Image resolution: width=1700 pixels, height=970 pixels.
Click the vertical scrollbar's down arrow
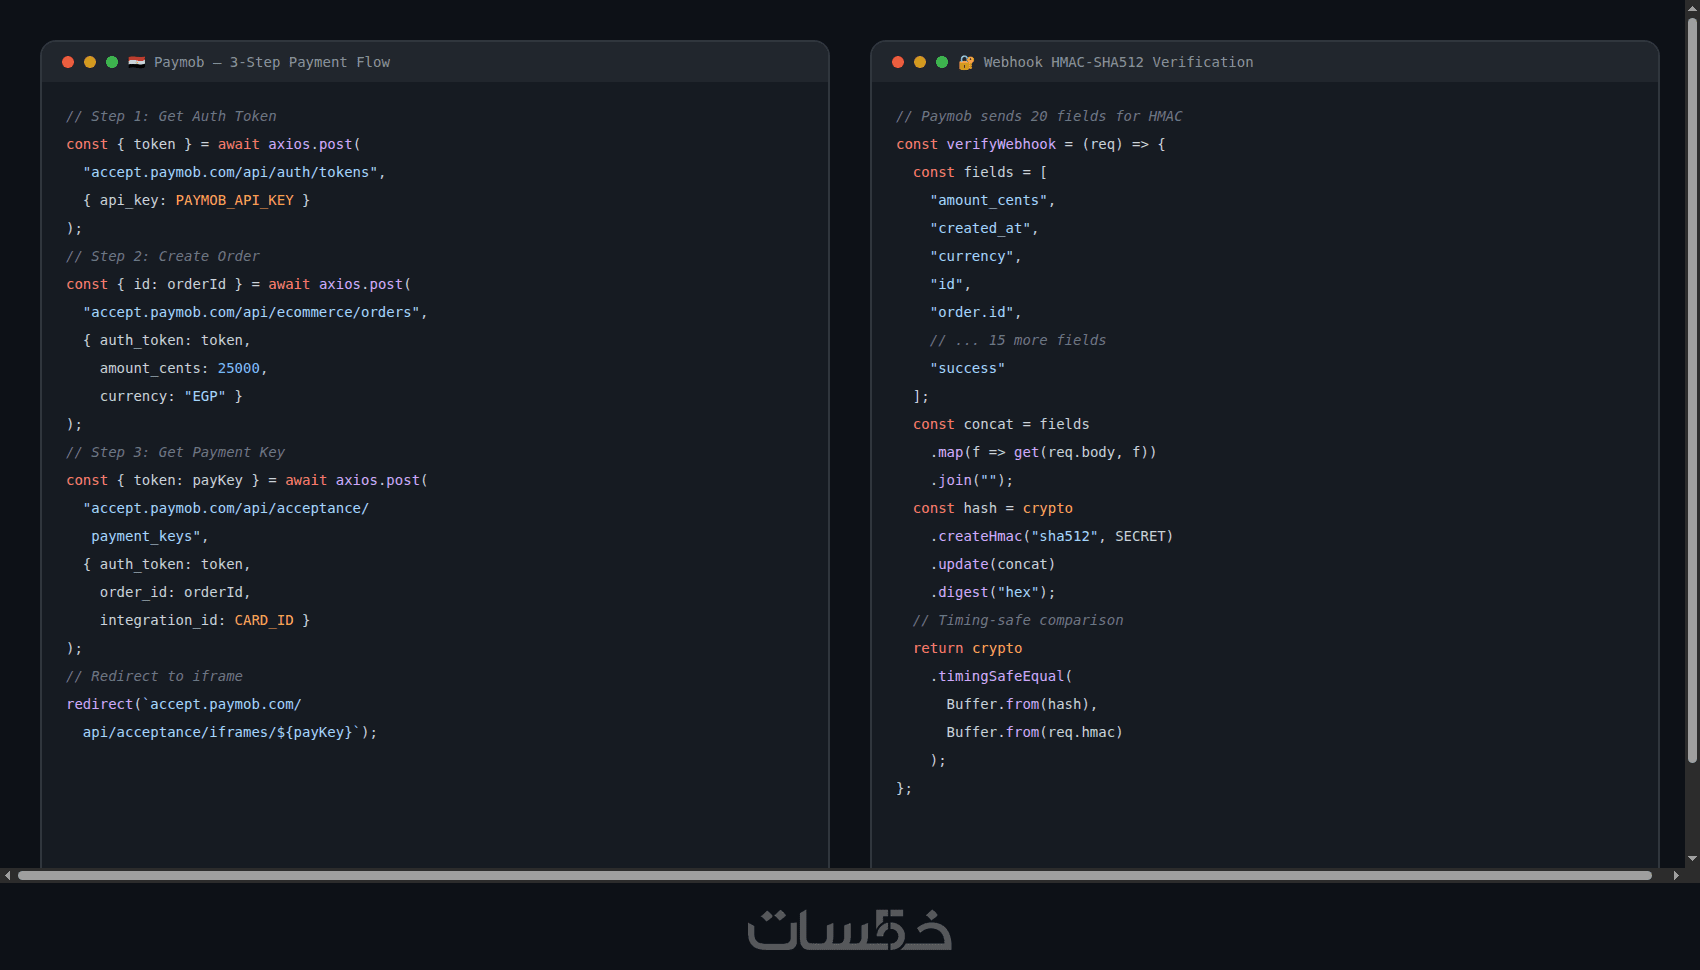1692,858
